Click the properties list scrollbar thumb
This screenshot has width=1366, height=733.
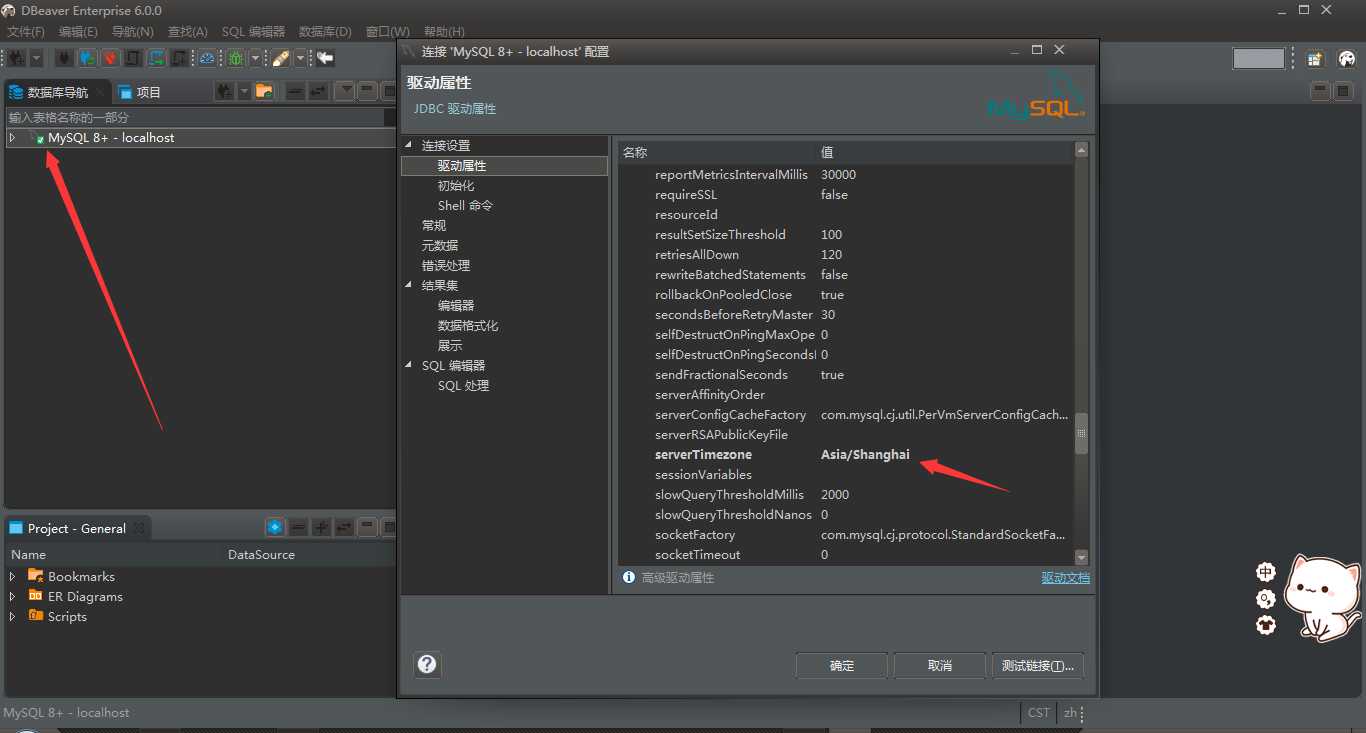[x=1081, y=433]
